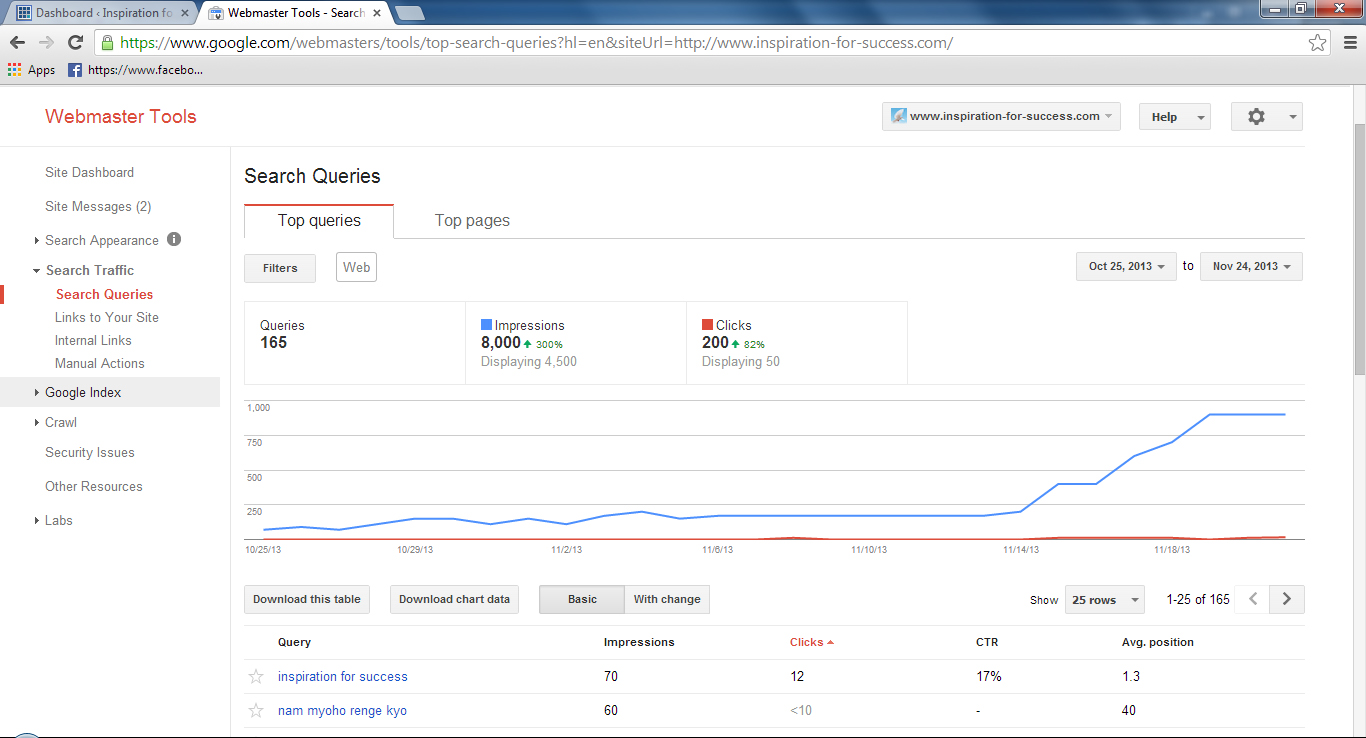Switch to the Top queries tab
The image size is (1366, 738).
(x=319, y=220)
